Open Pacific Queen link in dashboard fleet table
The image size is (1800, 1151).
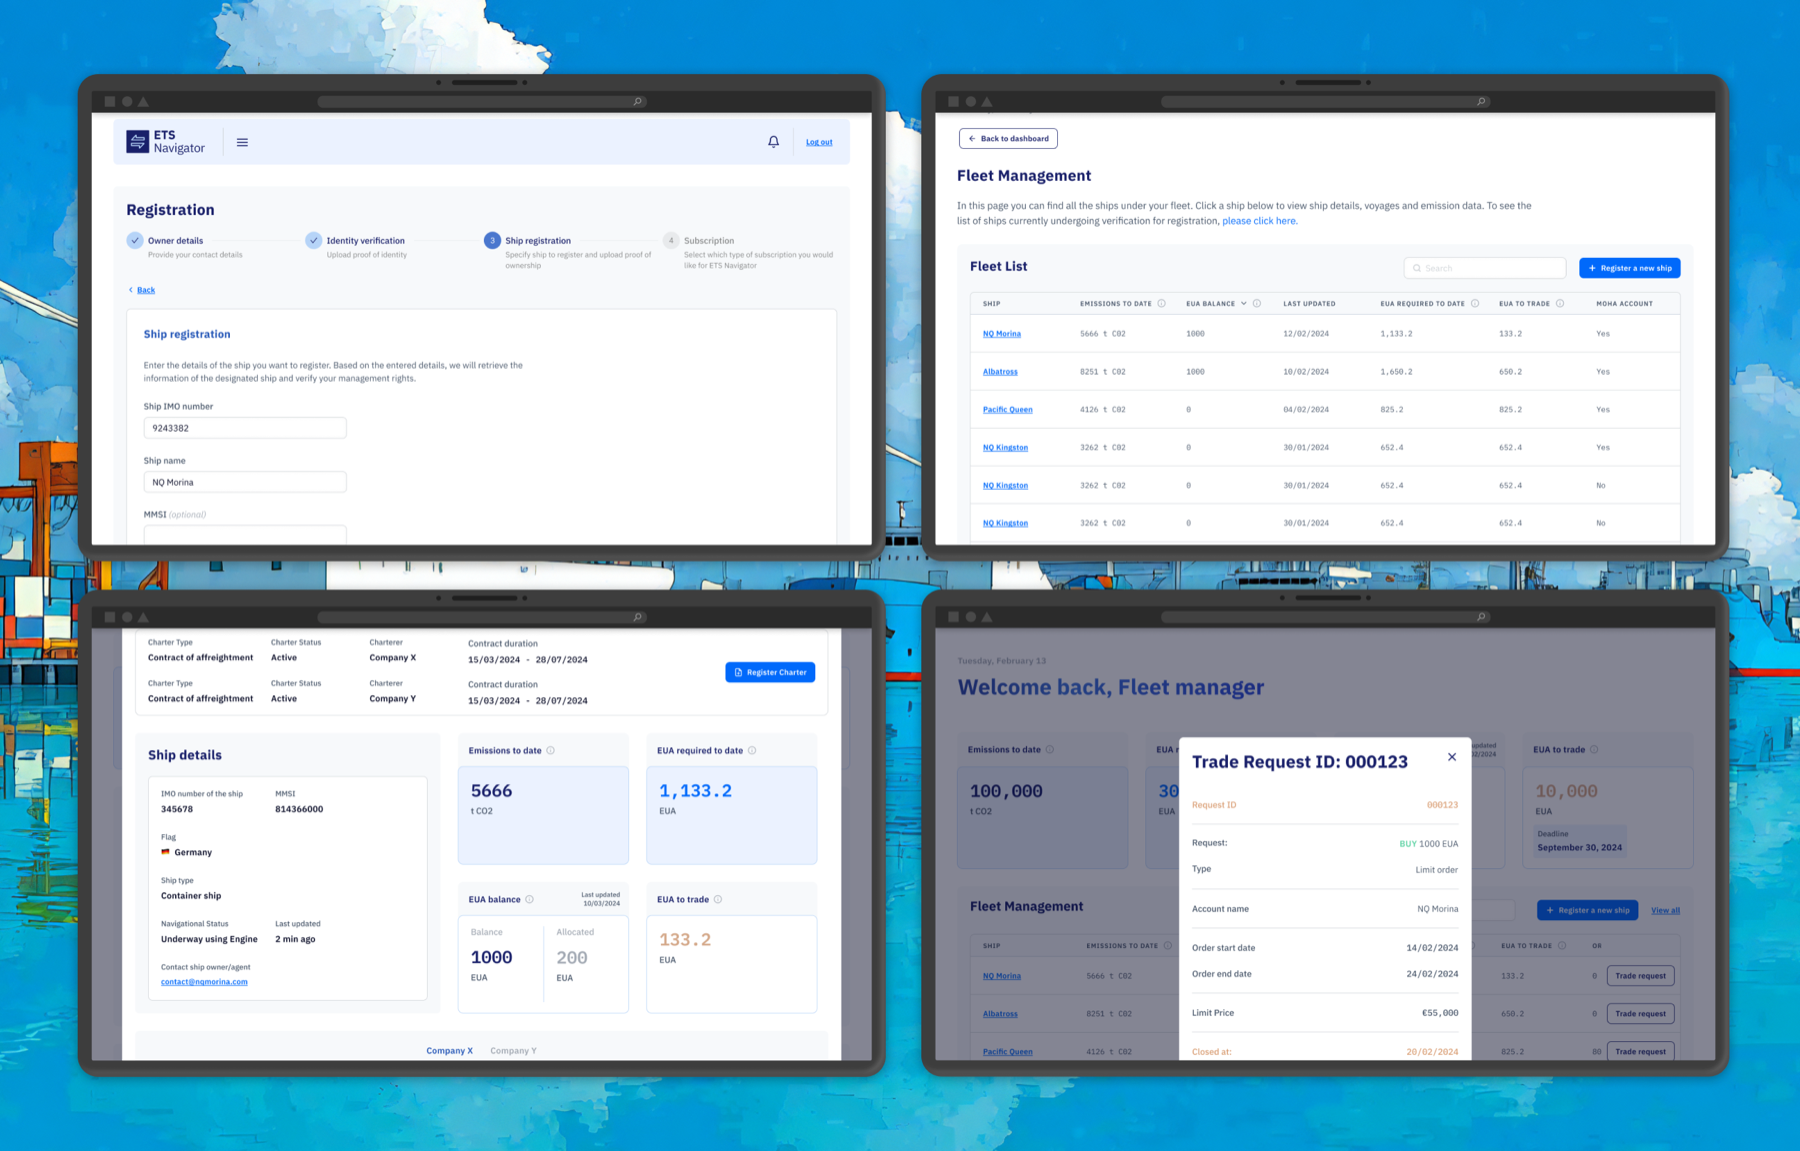[x=1007, y=1052]
